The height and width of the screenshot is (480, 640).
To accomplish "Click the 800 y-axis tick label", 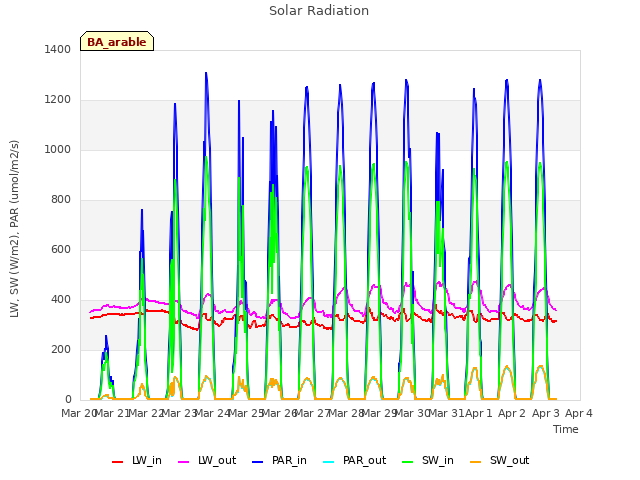I will (x=61, y=200).
